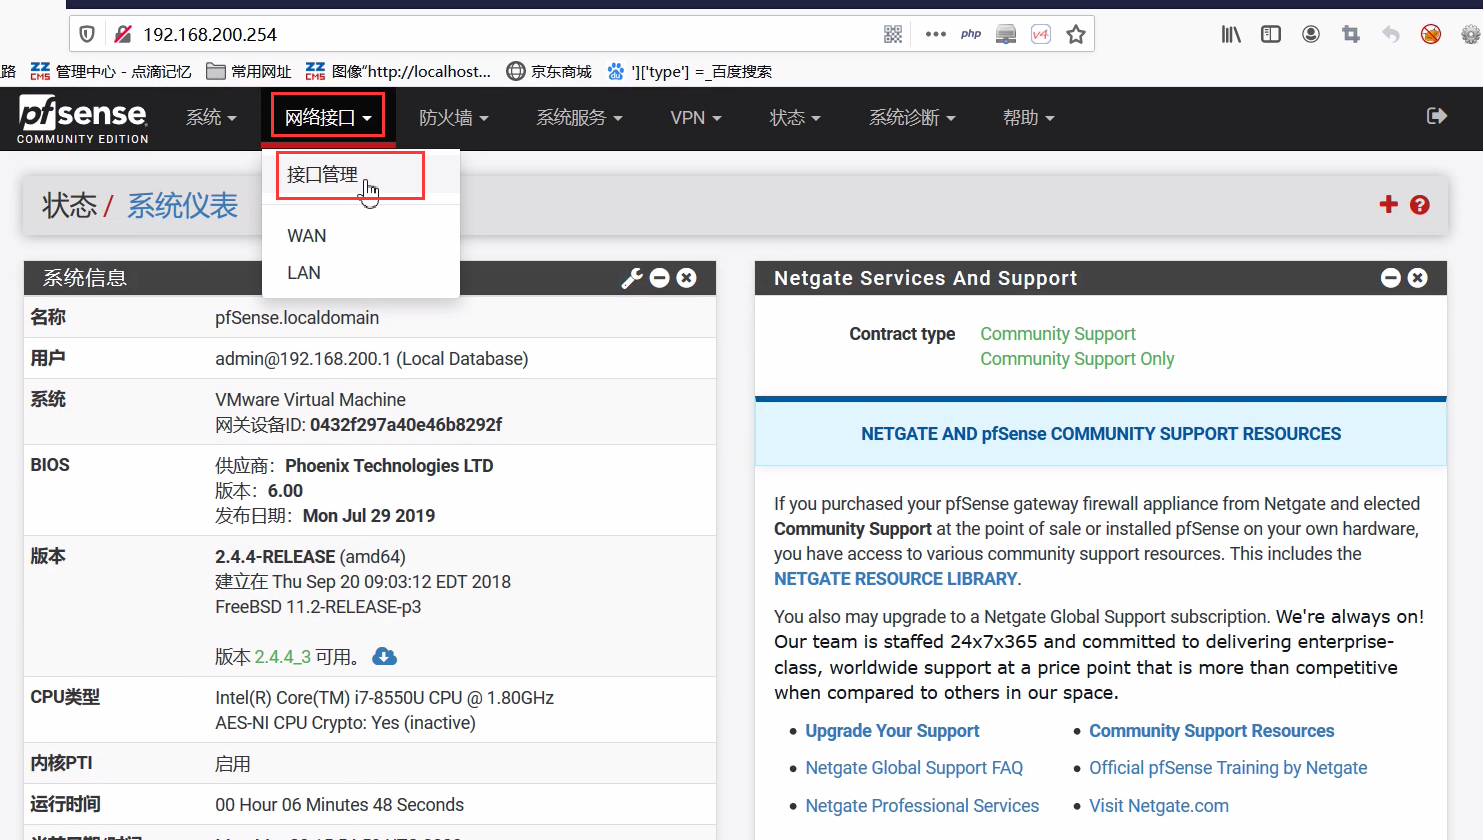Image resolution: width=1483 pixels, height=840 pixels.
Task: Click the Firefox account avatar icon
Action: pos(1311,34)
